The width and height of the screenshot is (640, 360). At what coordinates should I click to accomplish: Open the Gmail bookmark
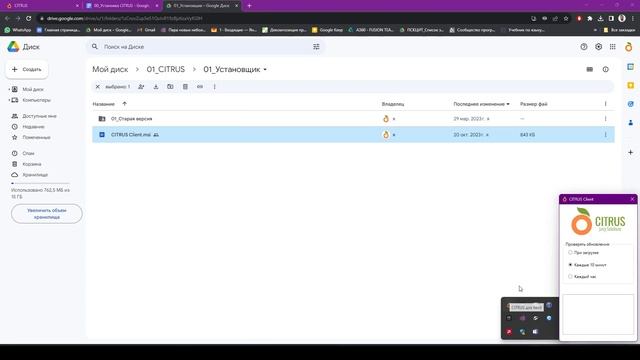point(146,30)
